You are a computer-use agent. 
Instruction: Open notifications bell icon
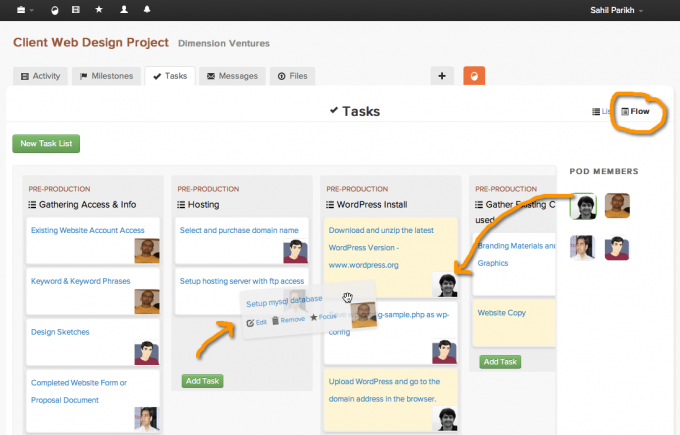(x=147, y=9)
